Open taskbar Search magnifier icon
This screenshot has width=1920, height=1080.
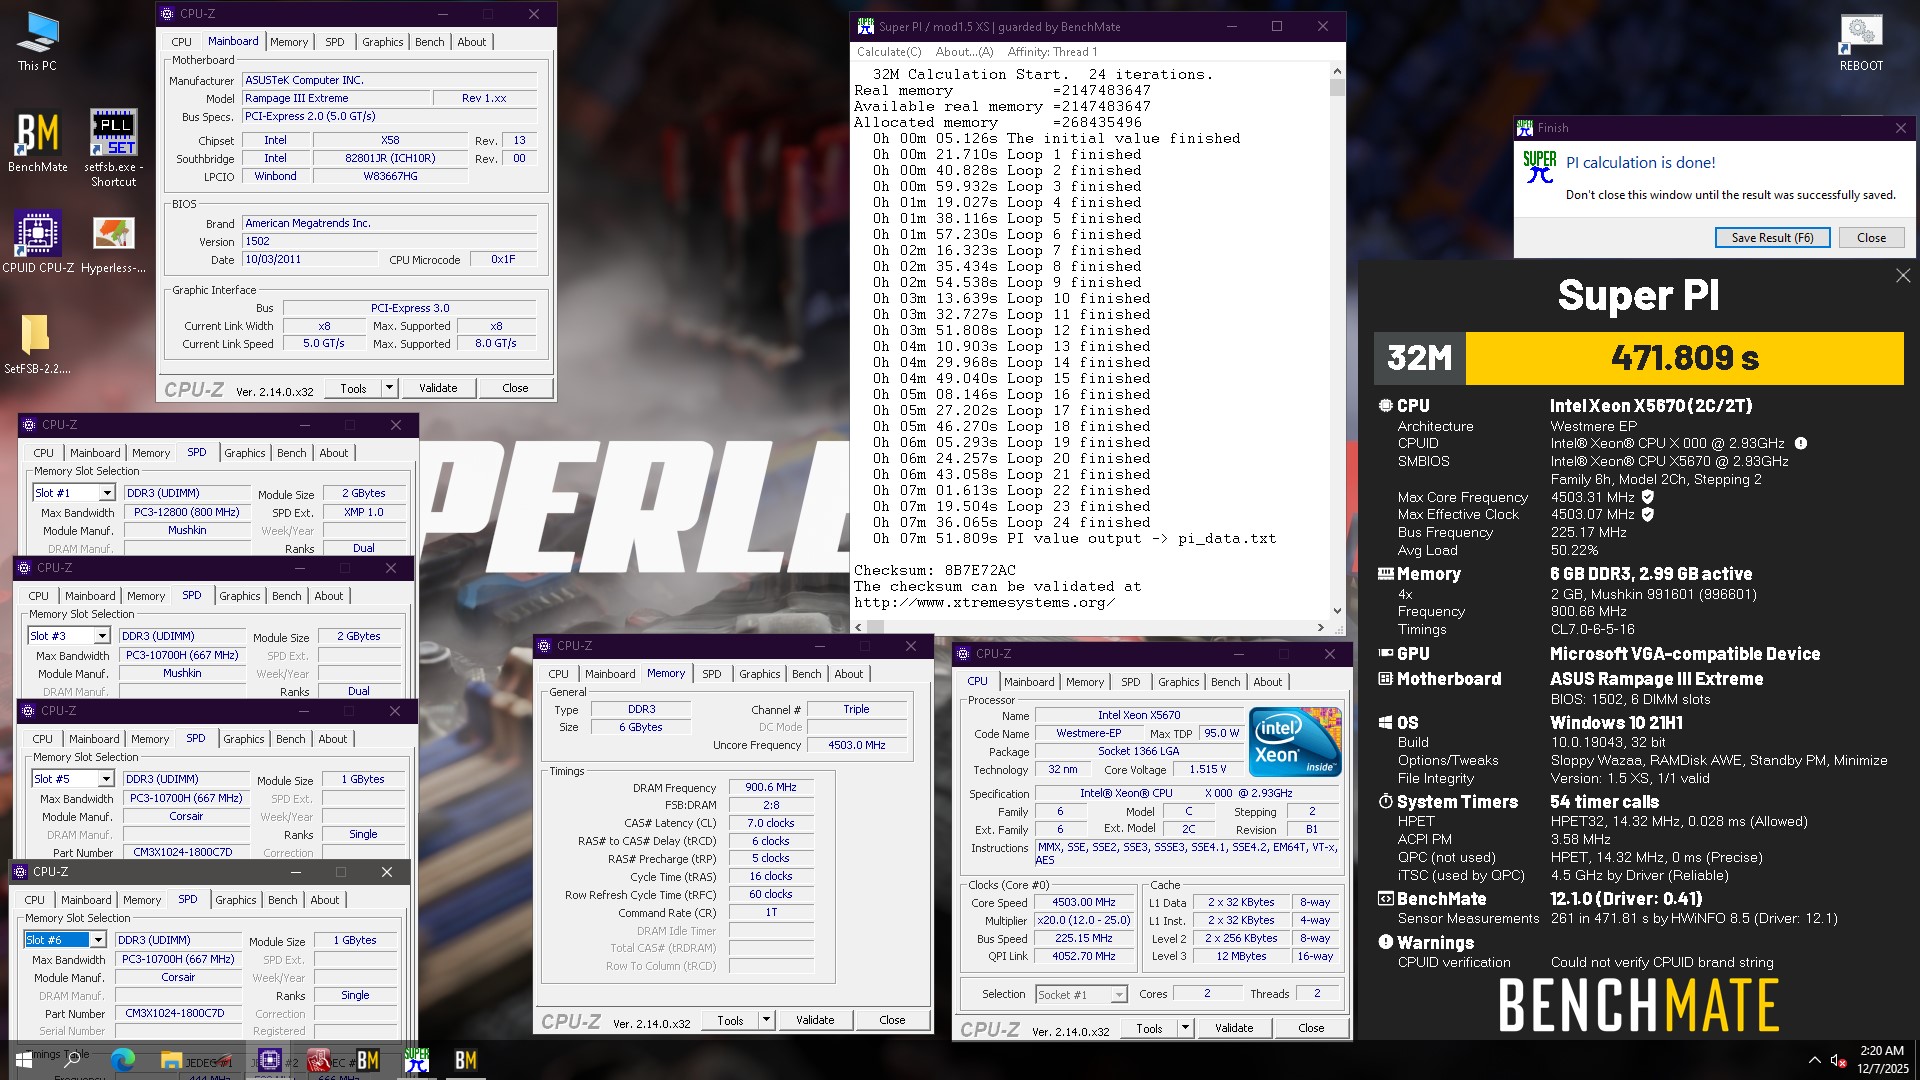(x=72, y=1060)
